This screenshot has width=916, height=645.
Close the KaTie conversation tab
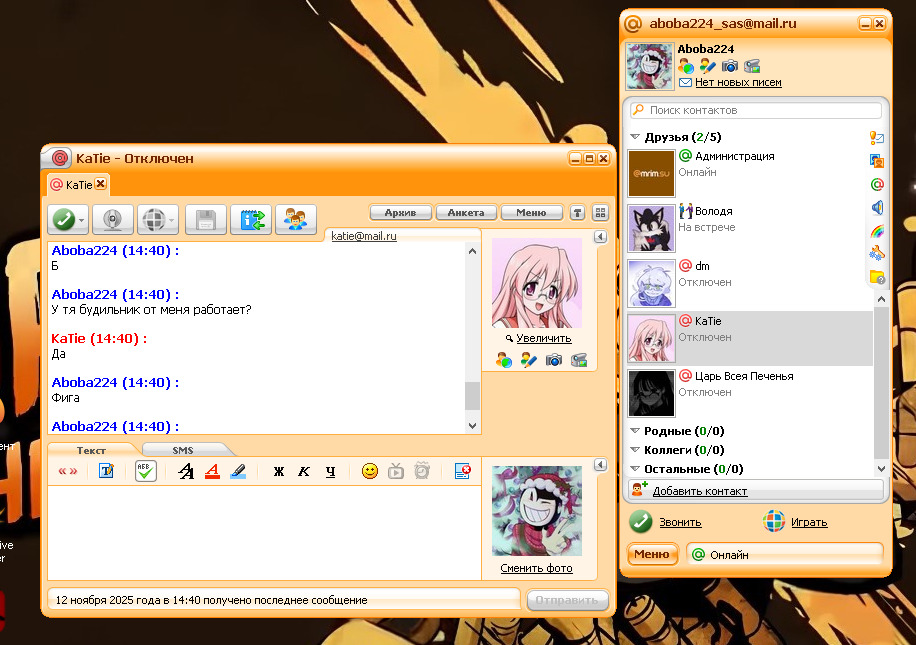(100, 183)
